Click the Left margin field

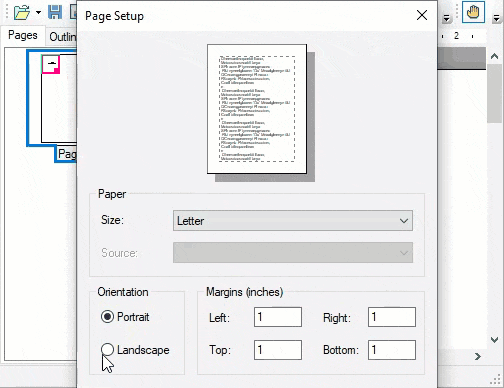(278, 317)
